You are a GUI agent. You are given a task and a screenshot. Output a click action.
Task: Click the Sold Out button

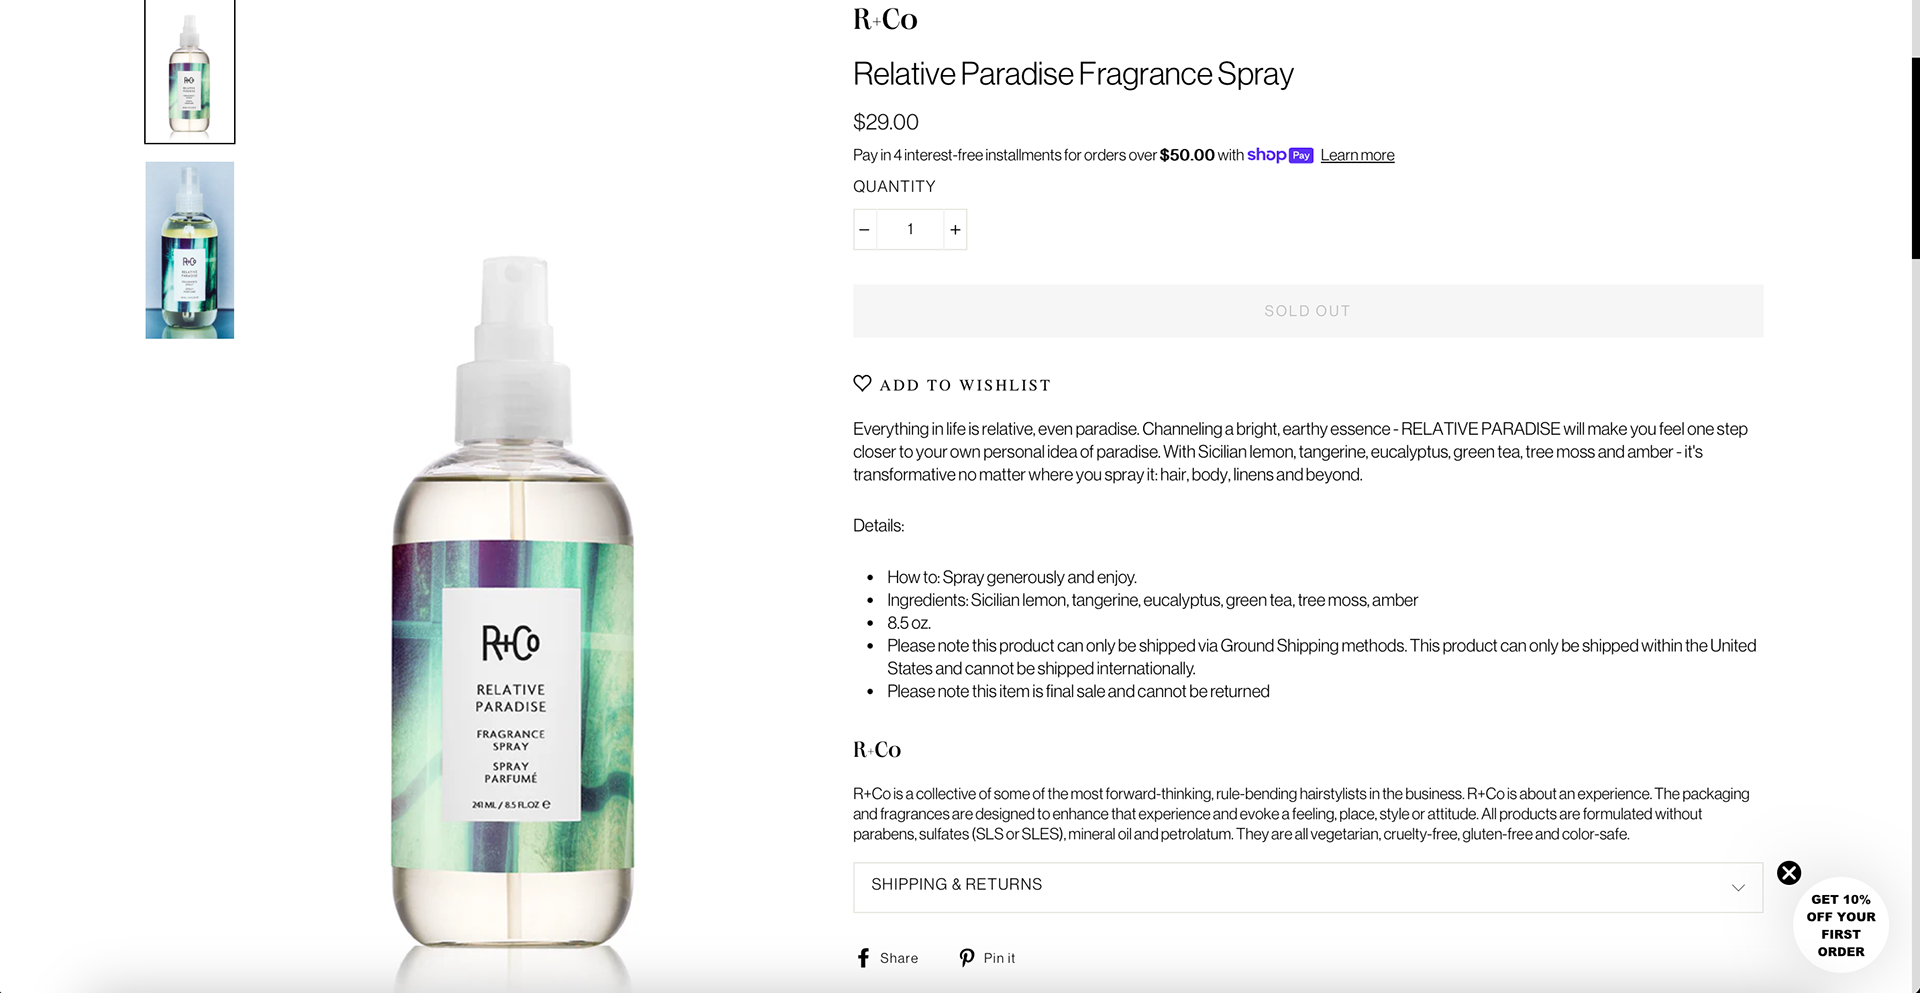click(x=1307, y=311)
